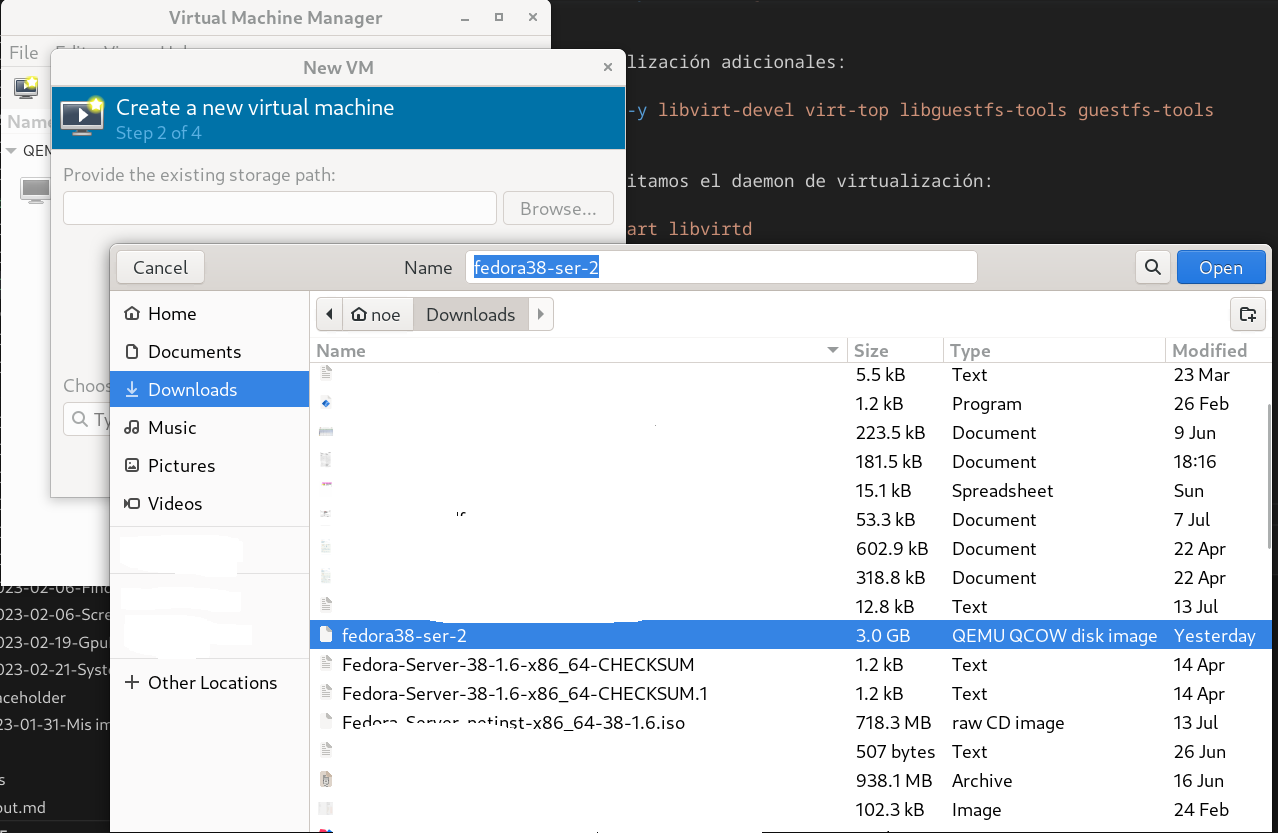This screenshot has height=833, width=1278.
Task: Sort files by the Modified column header
Action: pos(1217,350)
